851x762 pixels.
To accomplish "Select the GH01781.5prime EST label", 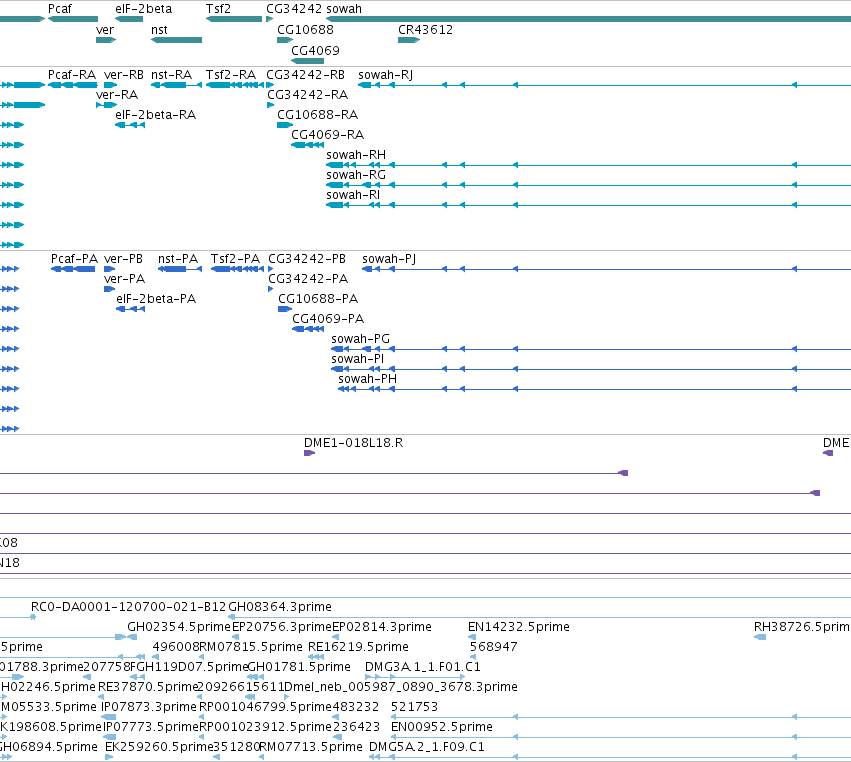I will coord(299,667).
